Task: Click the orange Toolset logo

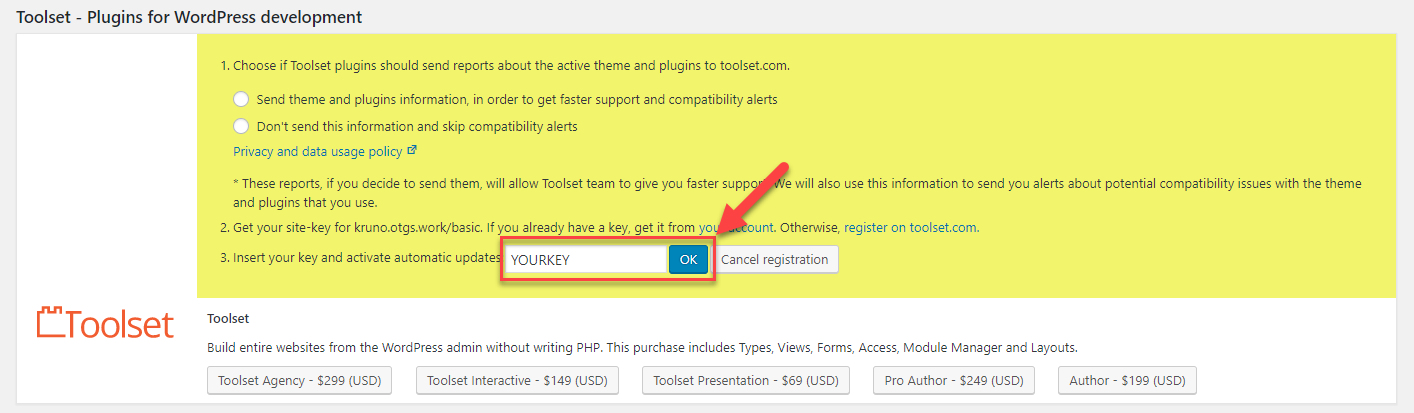Action: (105, 323)
